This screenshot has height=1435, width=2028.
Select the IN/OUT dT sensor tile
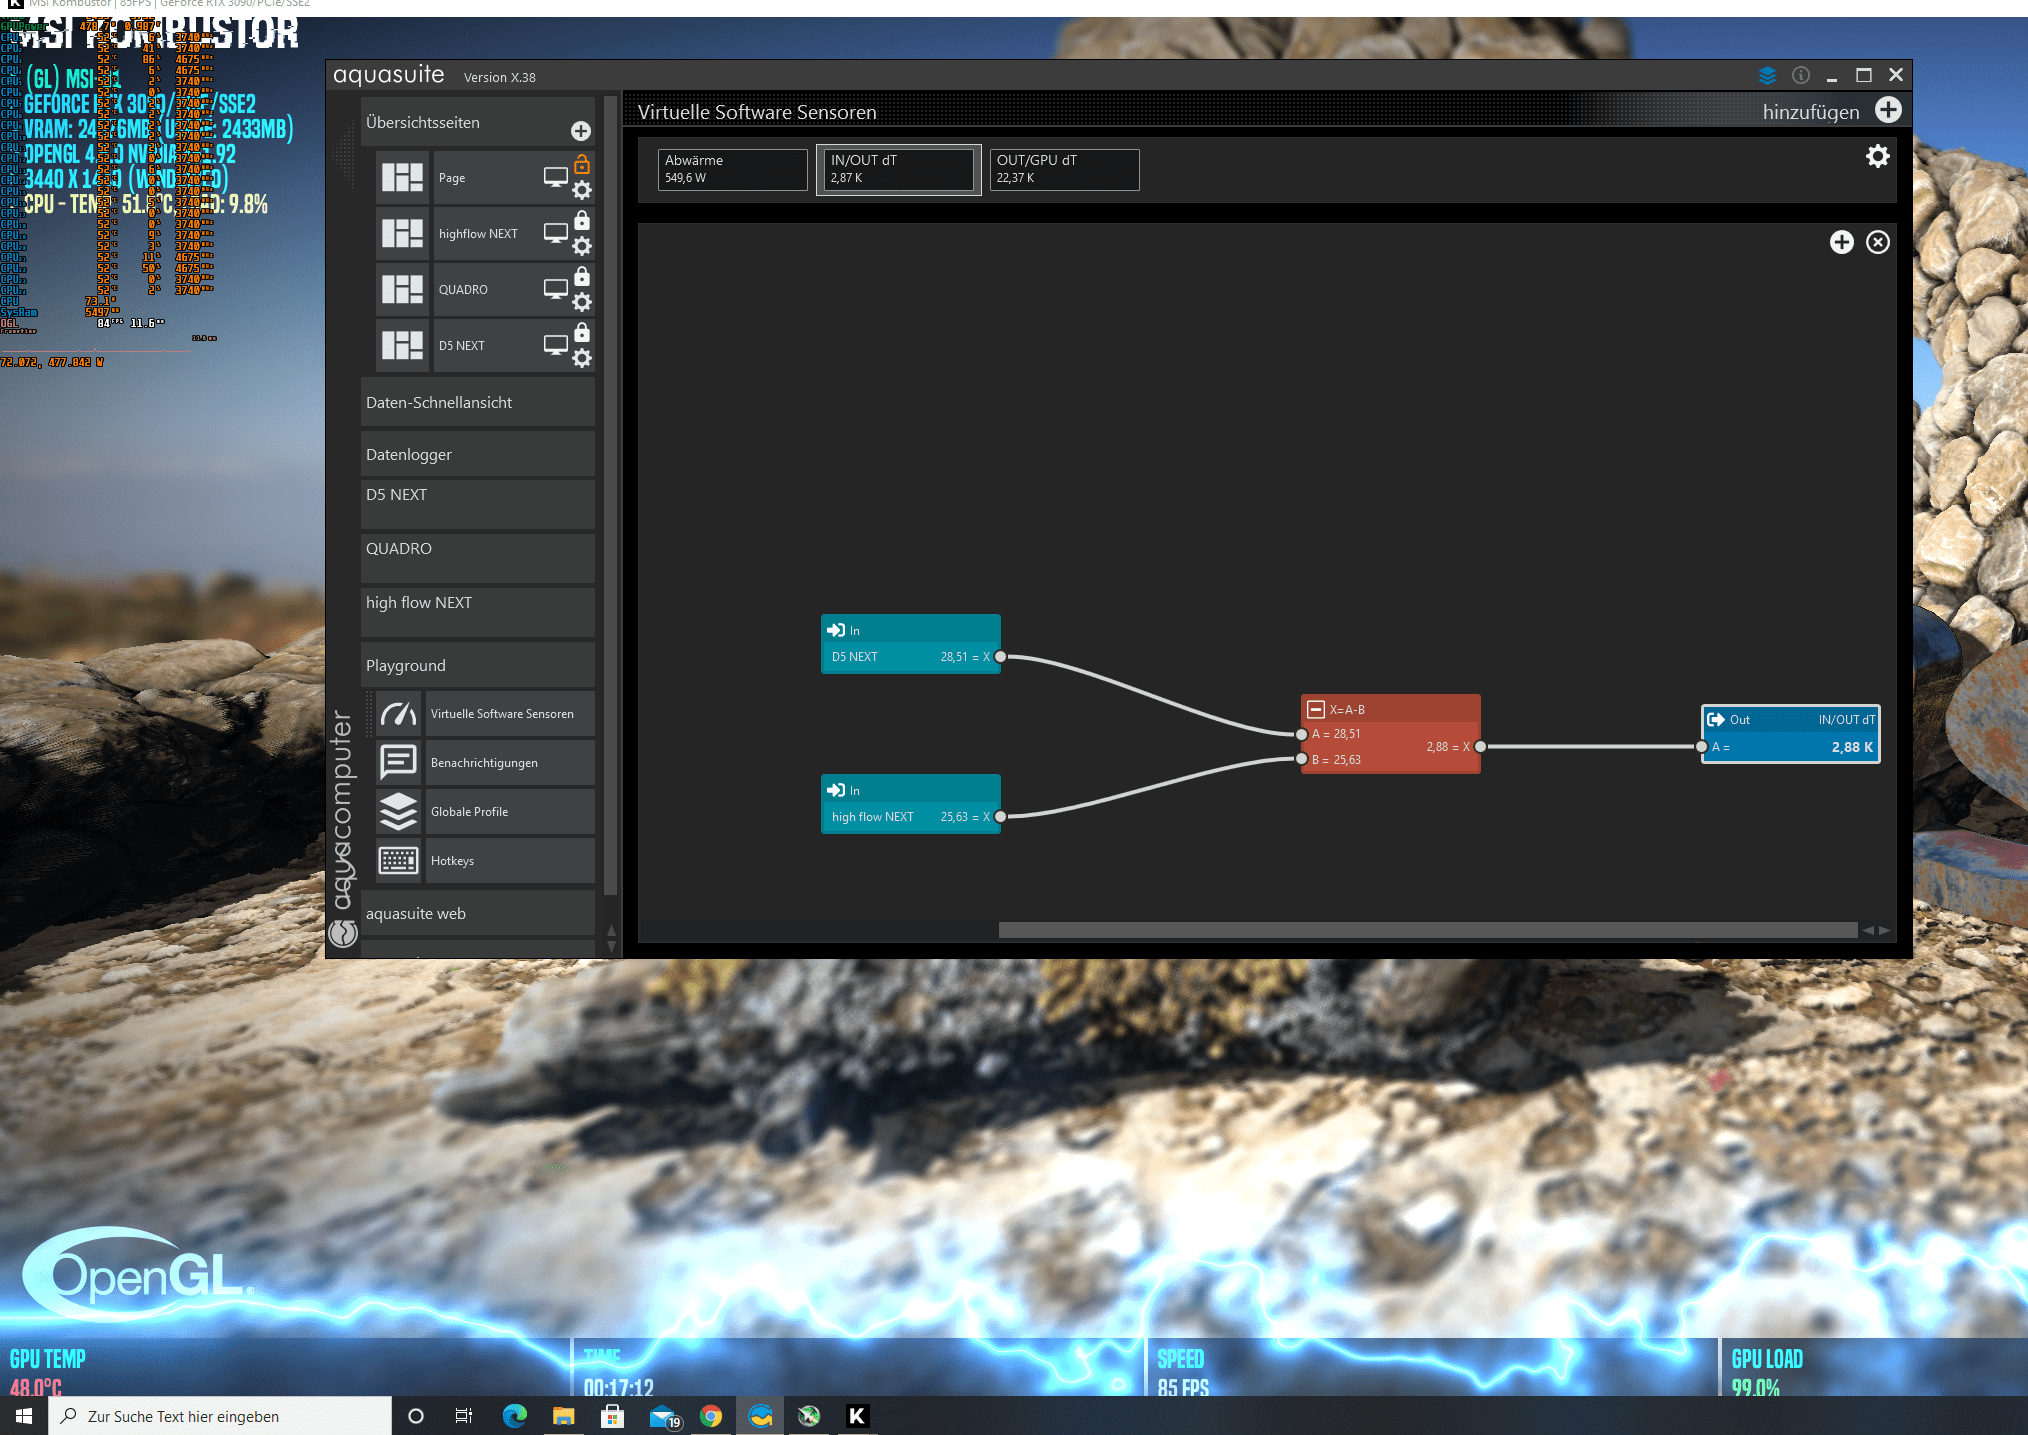pos(898,169)
